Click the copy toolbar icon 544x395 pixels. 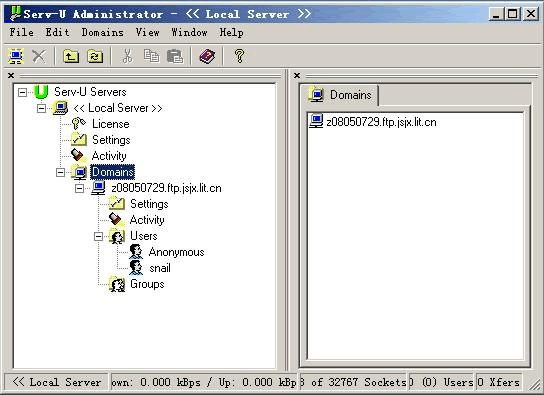click(151, 56)
